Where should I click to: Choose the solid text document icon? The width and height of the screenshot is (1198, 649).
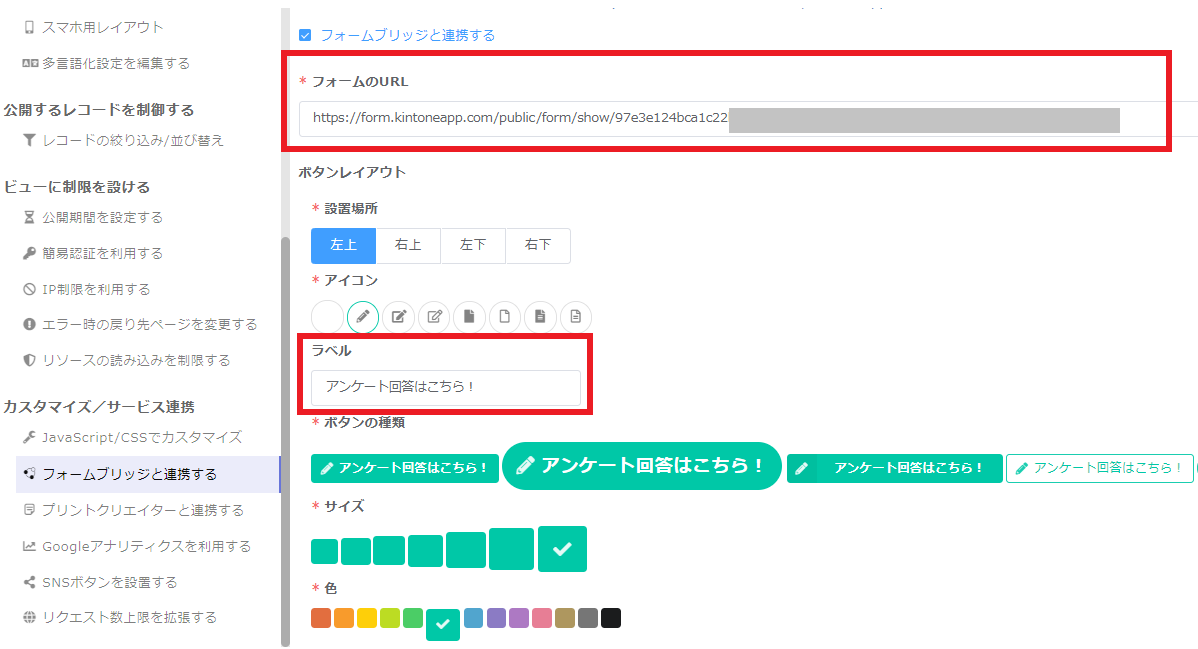[x=540, y=317]
